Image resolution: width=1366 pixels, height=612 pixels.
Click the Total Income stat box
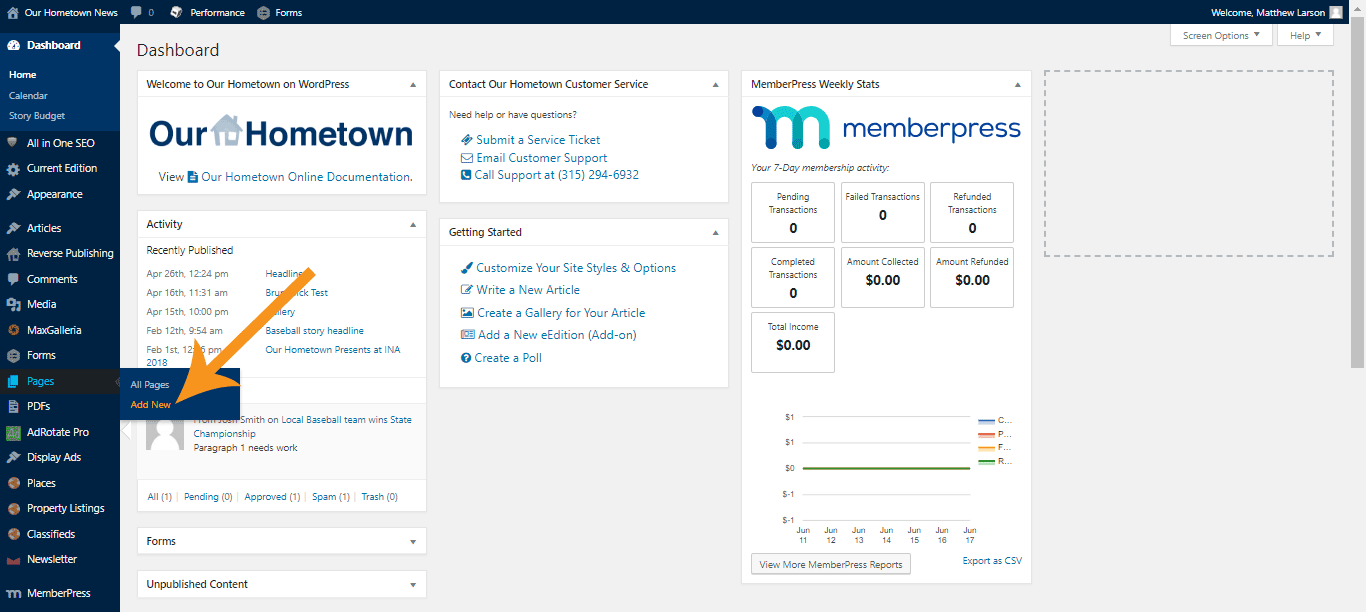[x=793, y=342]
